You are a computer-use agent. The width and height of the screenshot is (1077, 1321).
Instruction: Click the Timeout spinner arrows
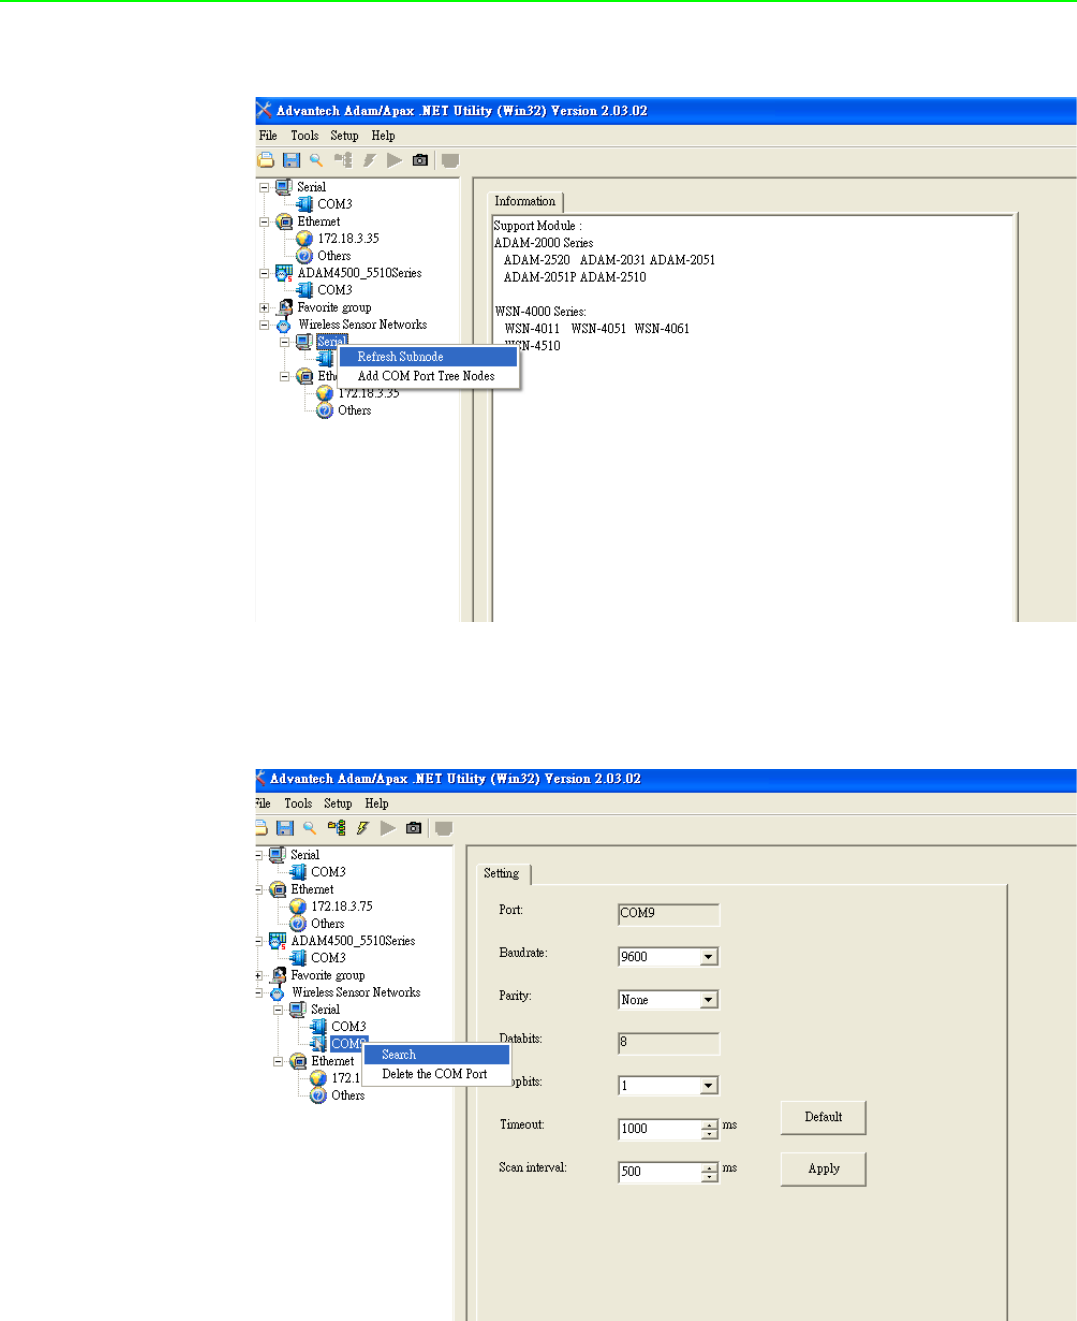tap(709, 1129)
